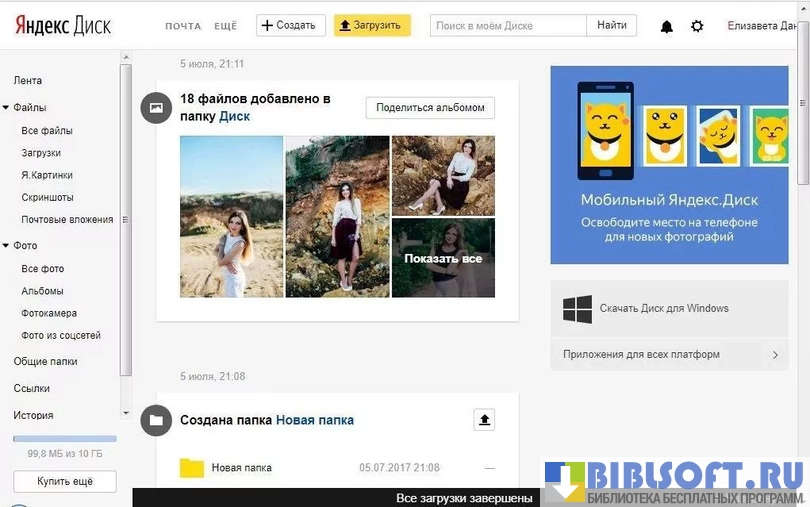810x507 pixels.
Task: Open the Диск folder link
Action: coord(234,116)
